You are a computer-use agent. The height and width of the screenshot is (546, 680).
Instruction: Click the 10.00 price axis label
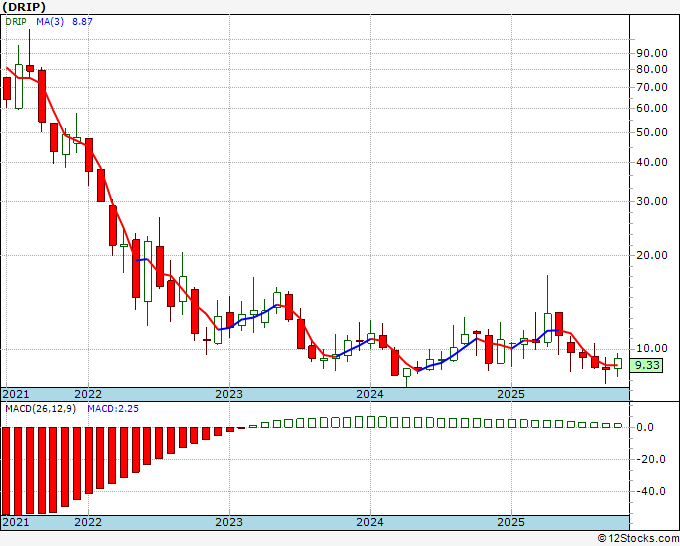652,348
